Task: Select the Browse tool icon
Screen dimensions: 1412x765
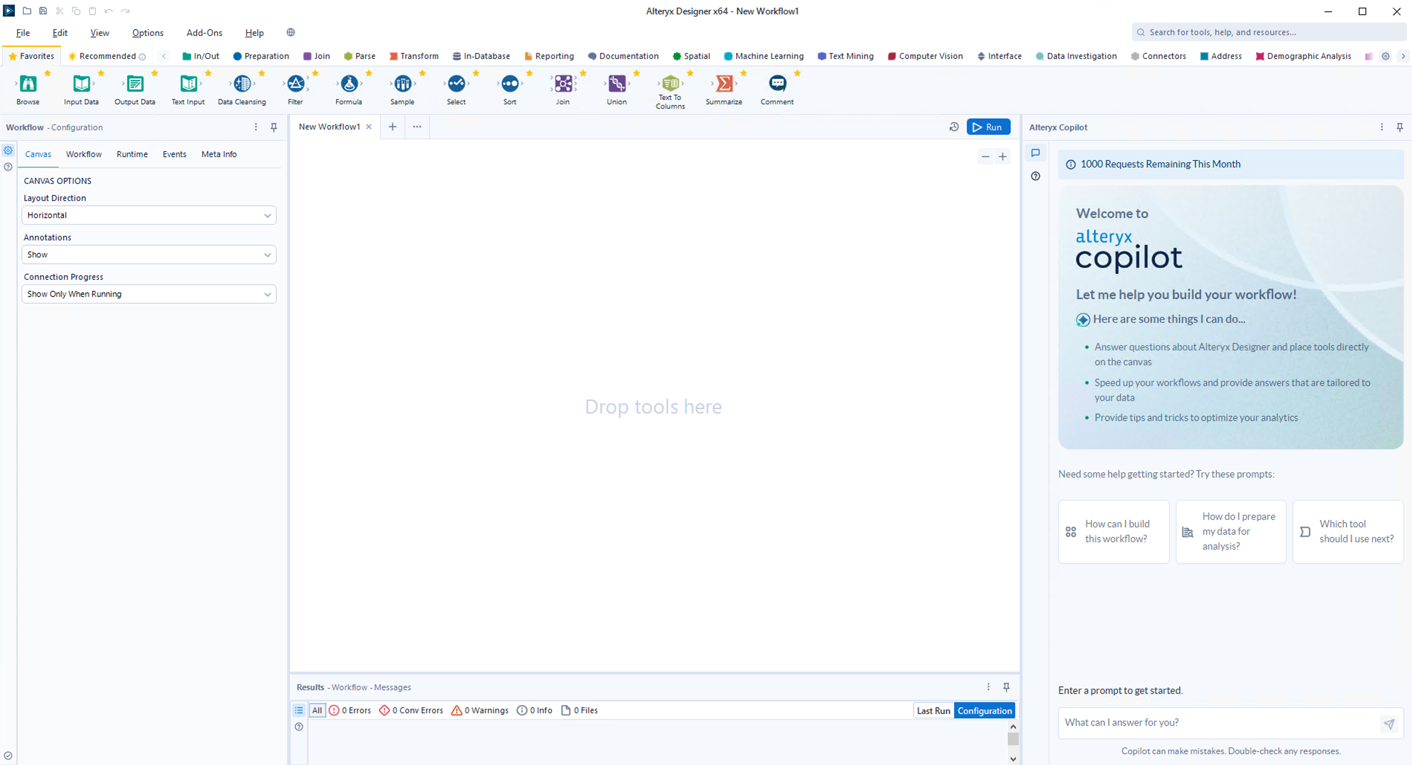Action: tap(28, 84)
